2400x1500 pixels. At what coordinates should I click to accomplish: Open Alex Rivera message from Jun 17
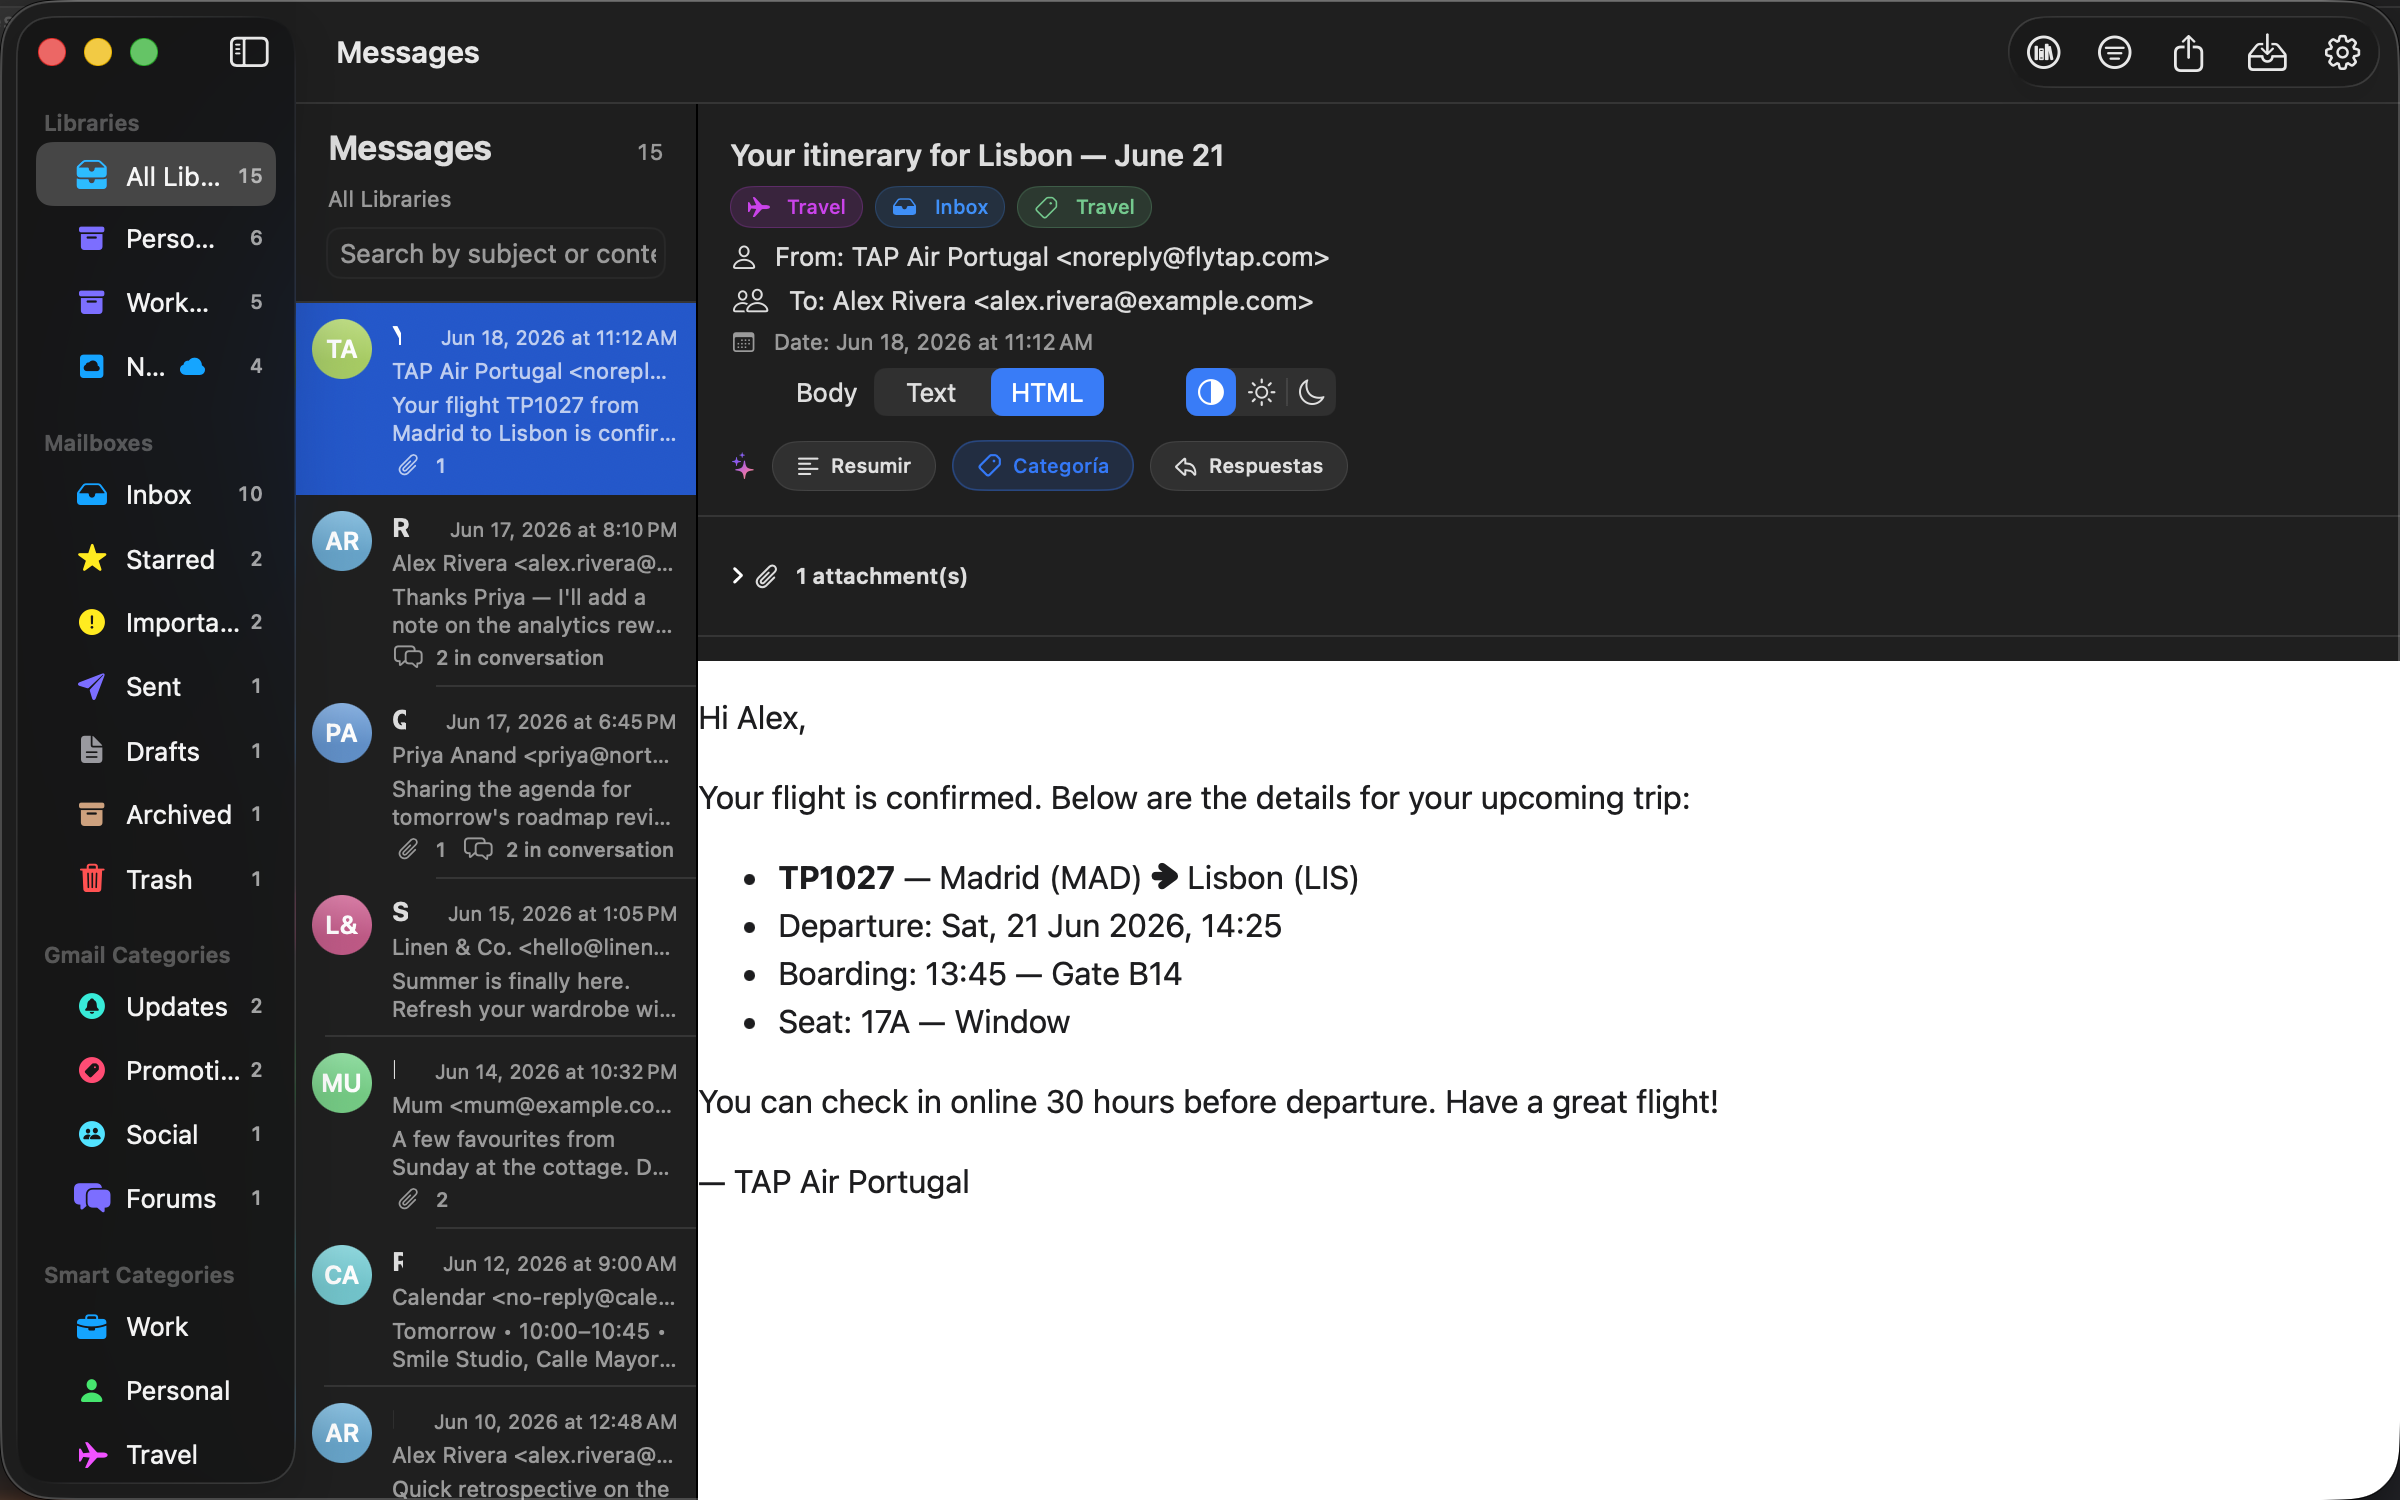pyautogui.click(x=496, y=591)
